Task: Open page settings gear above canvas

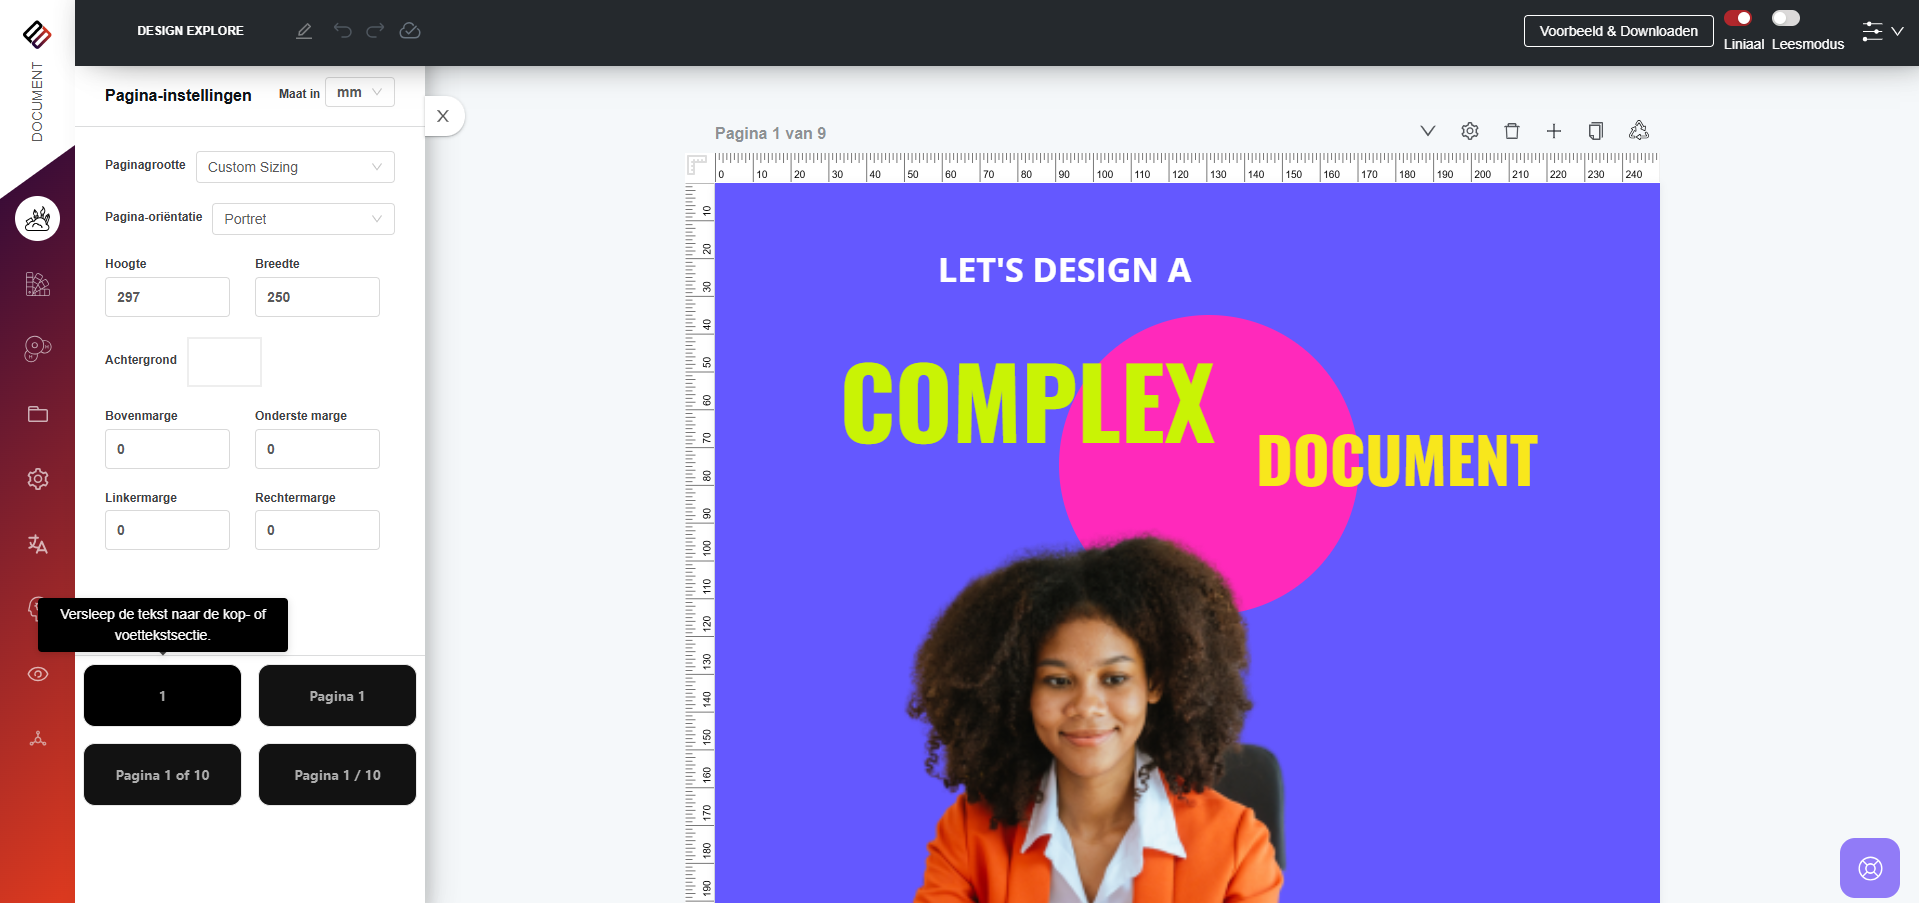Action: [1470, 131]
